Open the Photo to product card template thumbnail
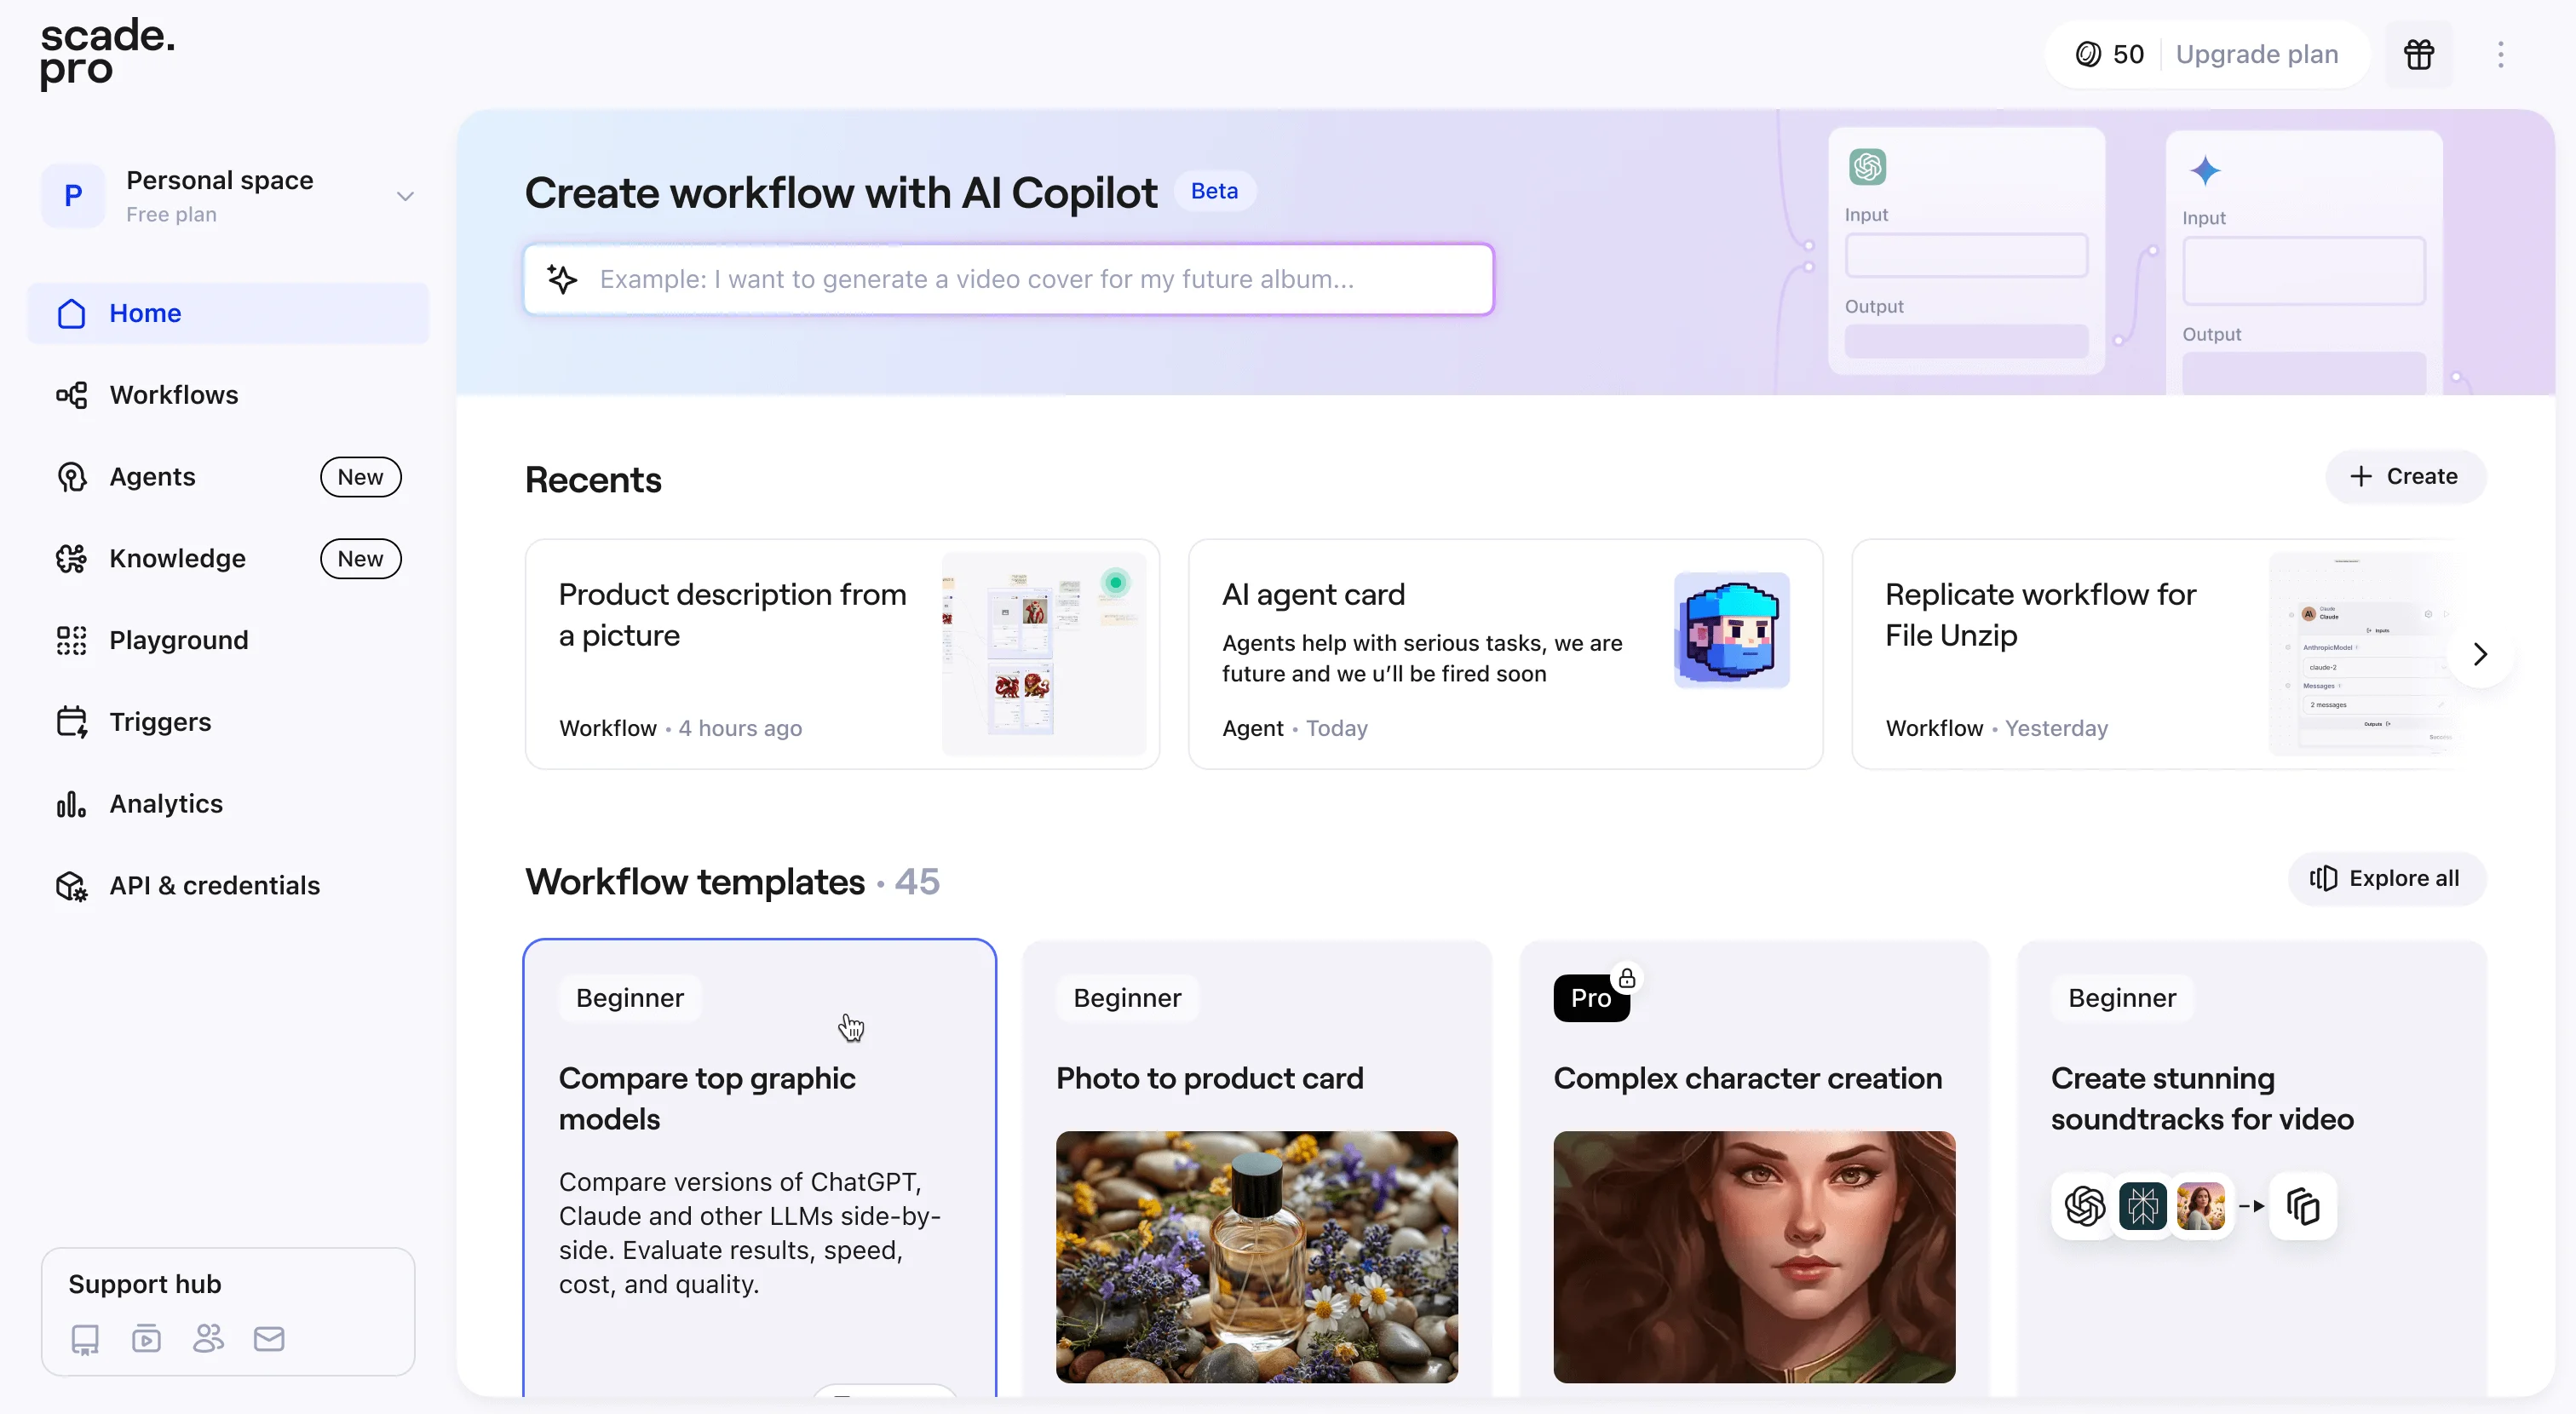 (1257, 1256)
